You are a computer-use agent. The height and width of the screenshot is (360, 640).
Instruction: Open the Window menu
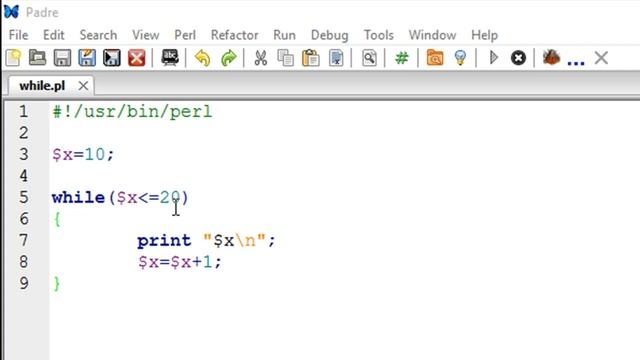[x=432, y=35]
